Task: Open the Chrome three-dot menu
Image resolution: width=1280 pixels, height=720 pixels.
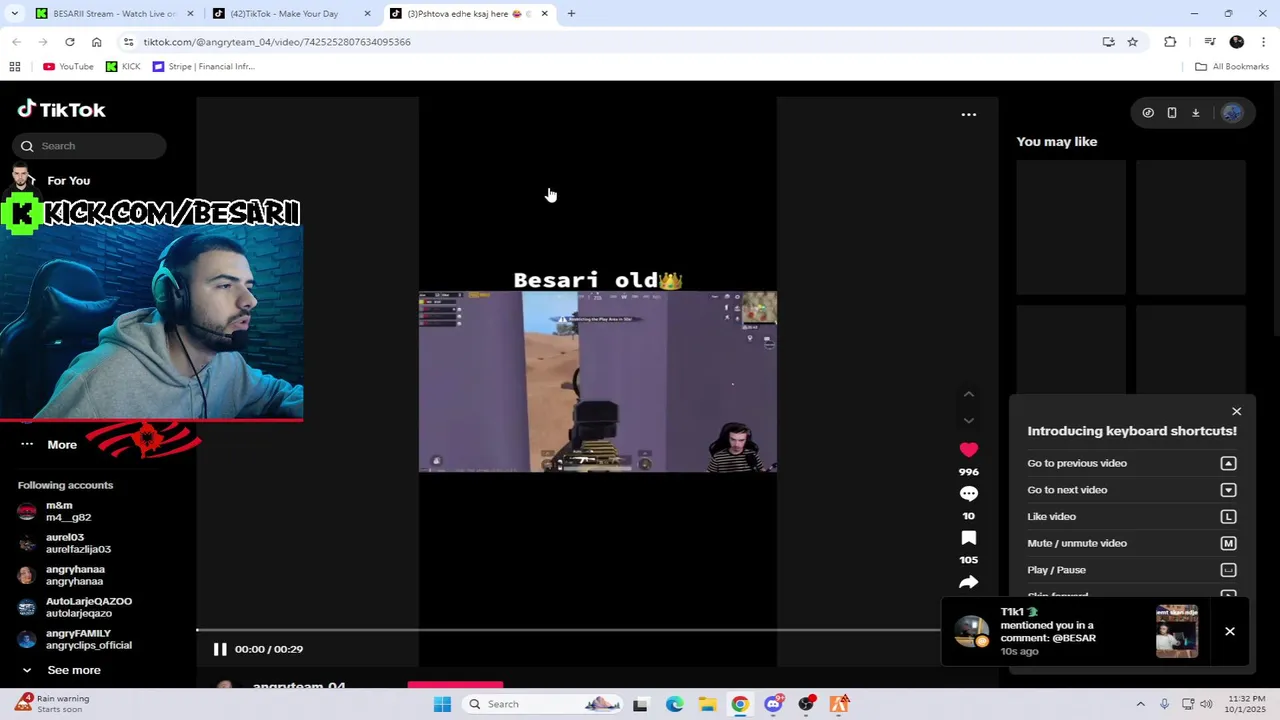Action: pyautogui.click(x=1263, y=42)
